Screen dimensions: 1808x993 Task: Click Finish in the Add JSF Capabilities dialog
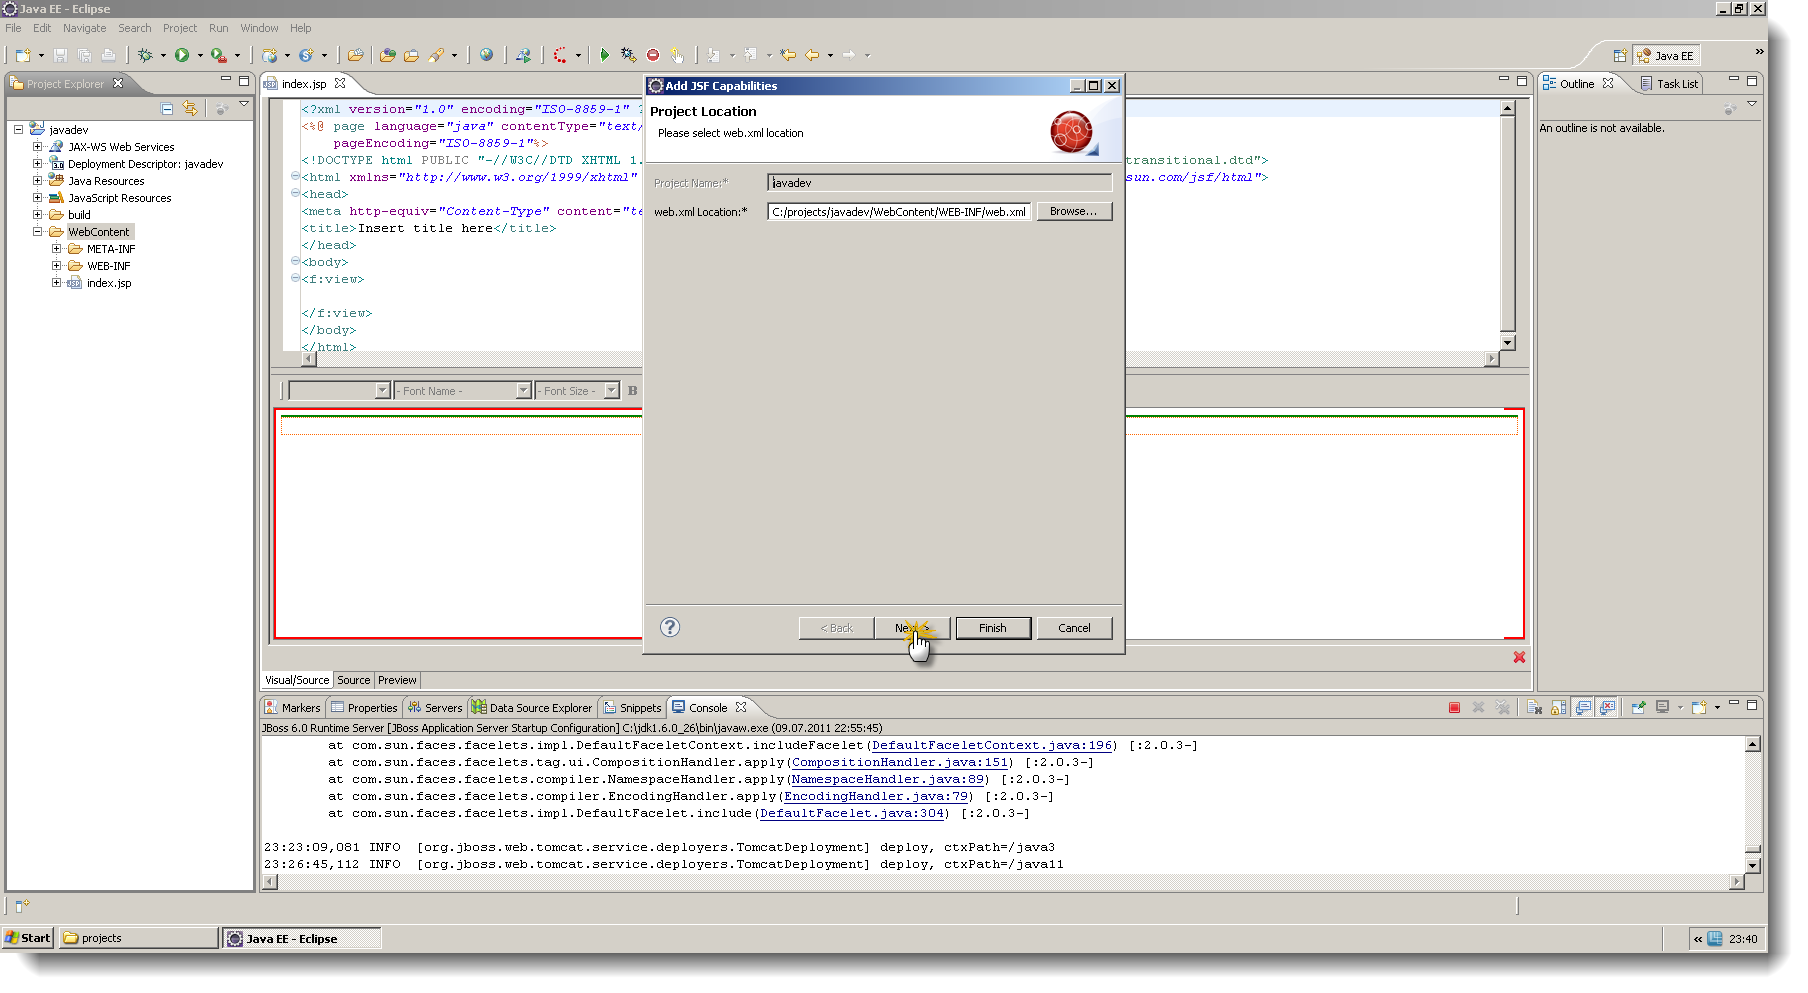click(991, 627)
